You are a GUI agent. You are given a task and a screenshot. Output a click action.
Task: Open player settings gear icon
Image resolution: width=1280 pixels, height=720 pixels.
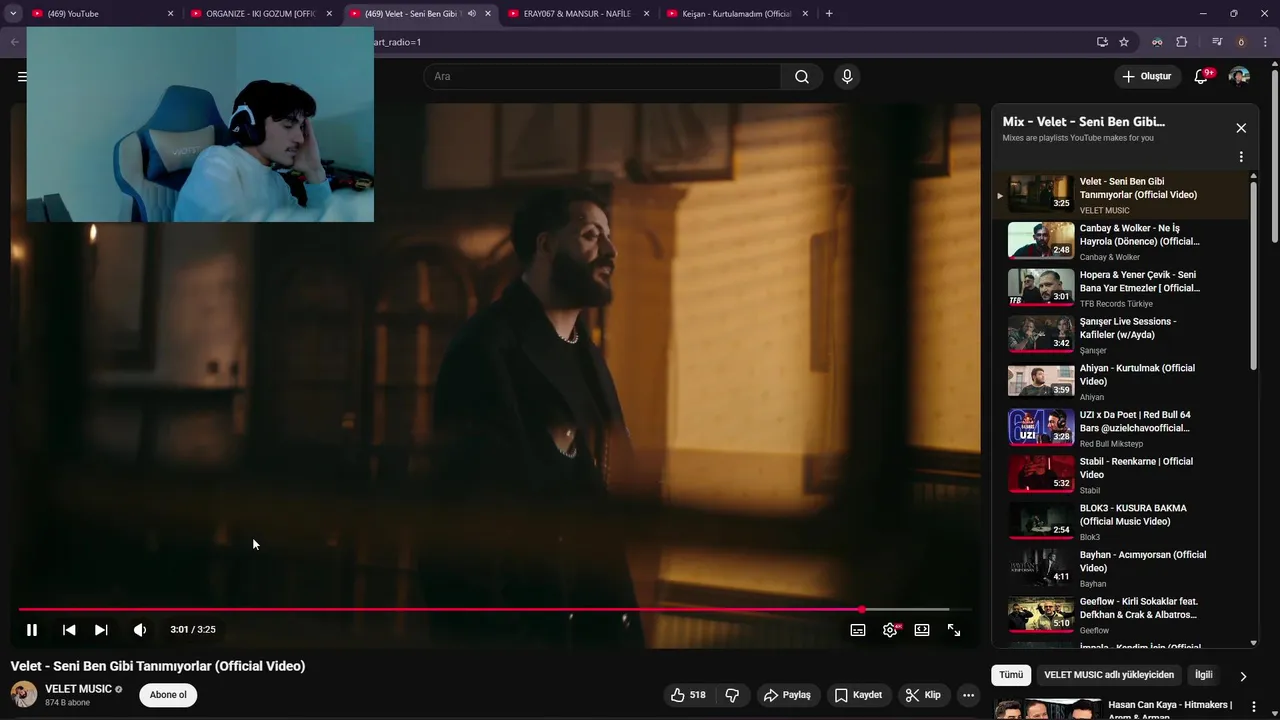pyautogui.click(x=890, y=630)
